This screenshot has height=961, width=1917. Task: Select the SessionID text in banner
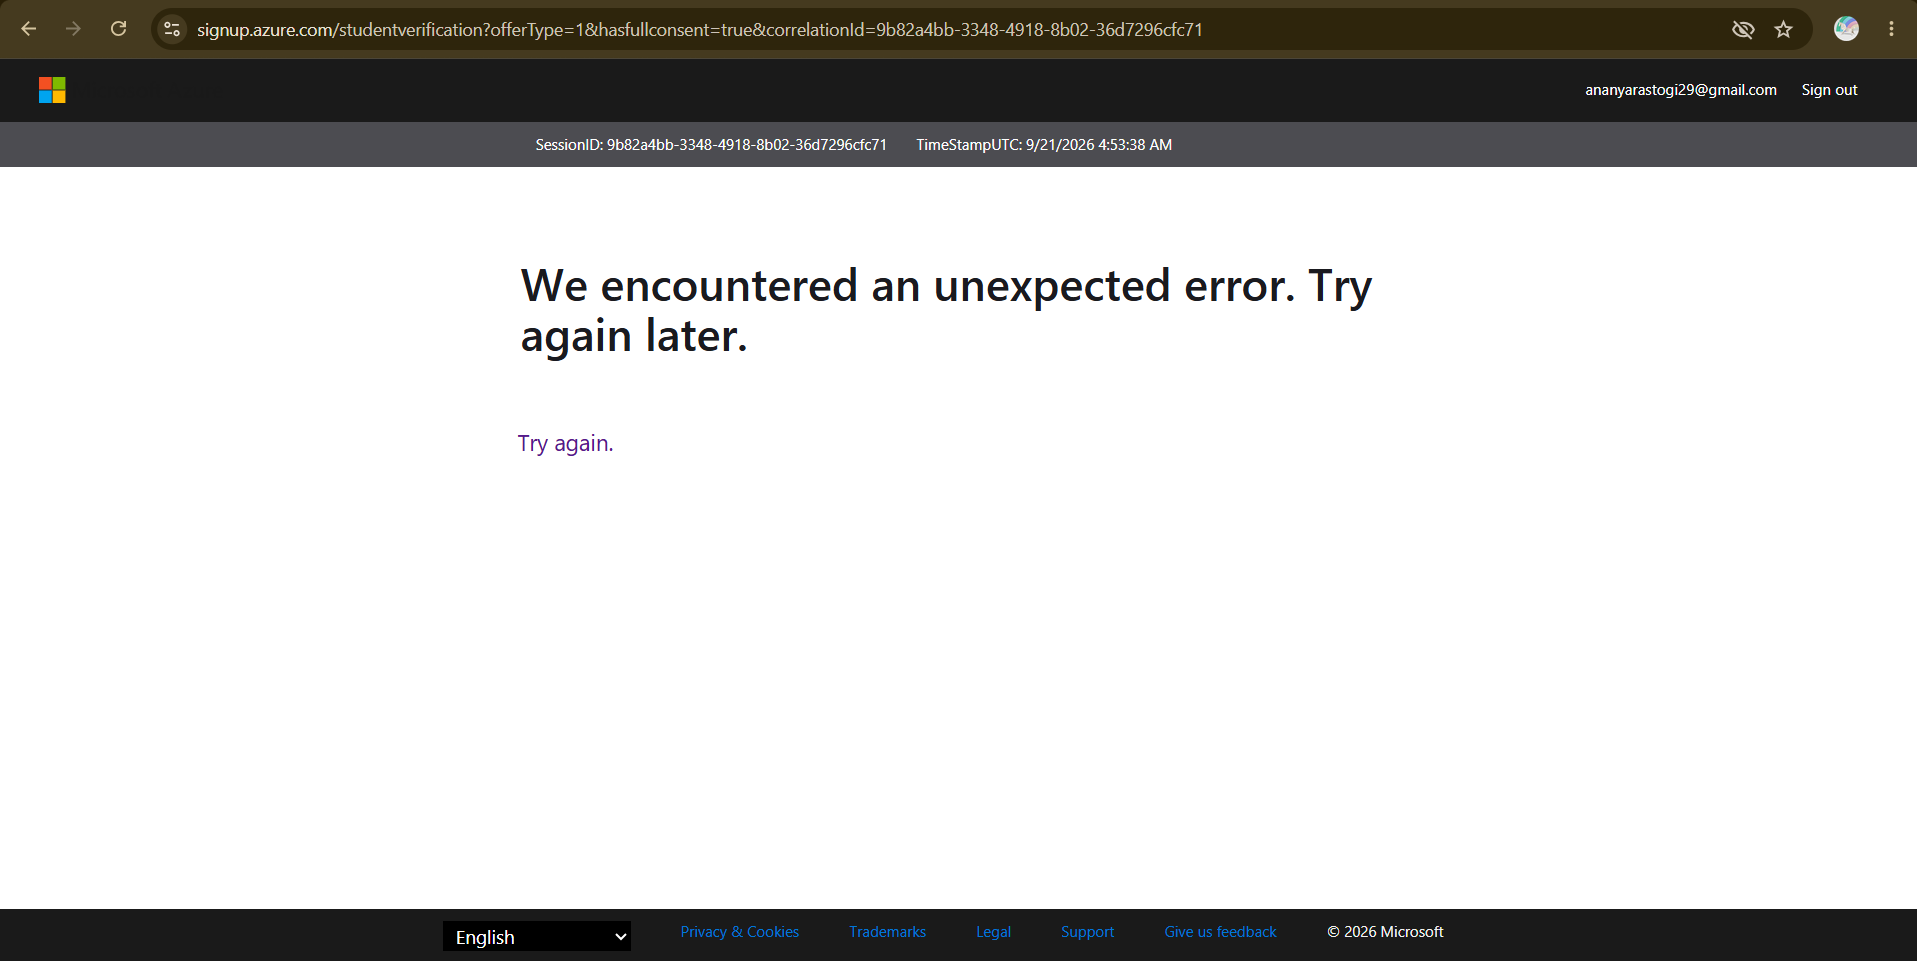(711, 145)
